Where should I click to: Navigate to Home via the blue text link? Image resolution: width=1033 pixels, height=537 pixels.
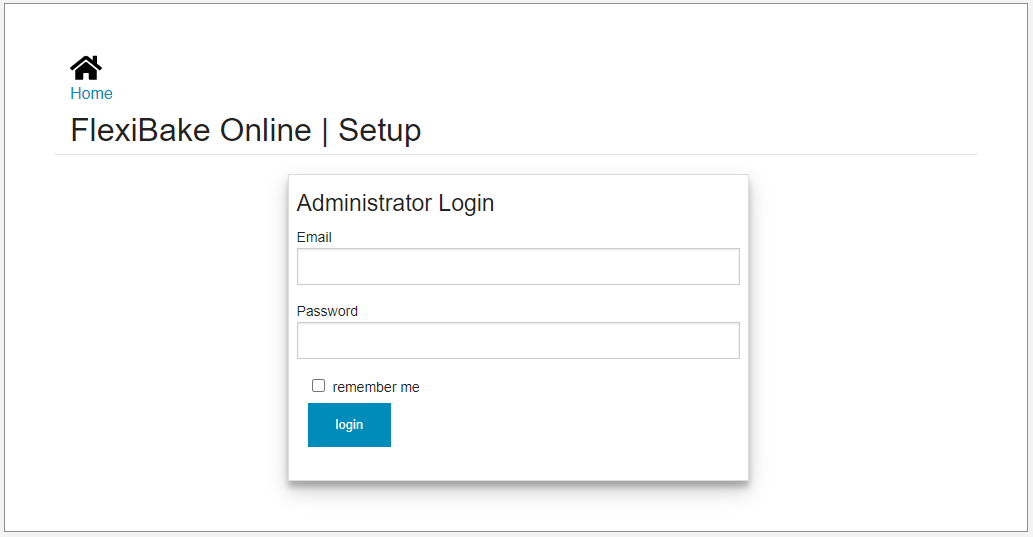coord(92,94)
